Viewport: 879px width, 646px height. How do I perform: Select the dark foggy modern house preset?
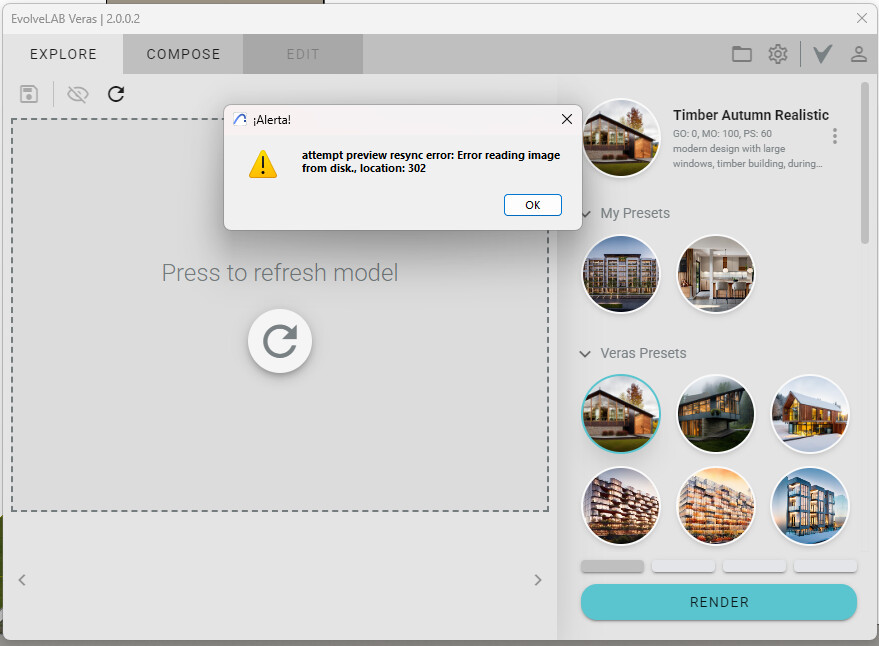[x=715, y=414]
